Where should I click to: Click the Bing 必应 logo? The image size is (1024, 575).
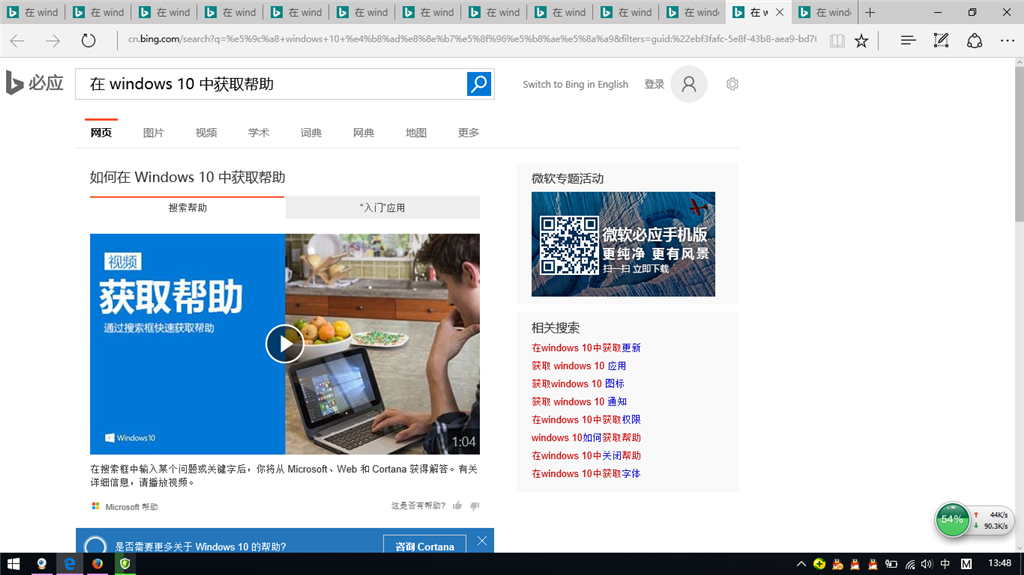tap(35, 83)
